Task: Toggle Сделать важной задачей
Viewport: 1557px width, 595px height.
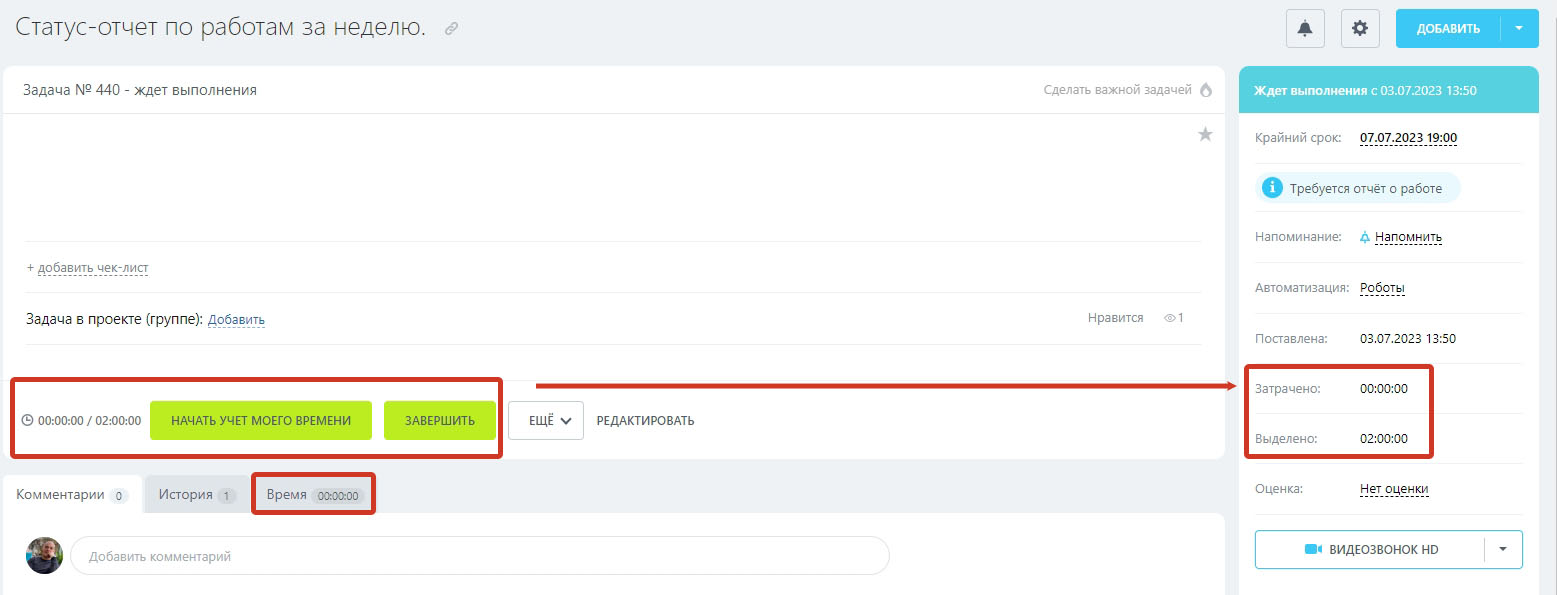Action: coord(1117,90)
